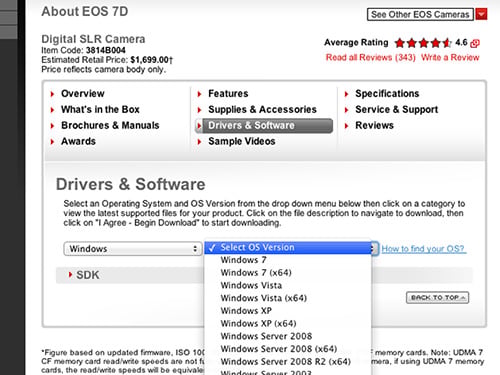Click the About EOS 7D heading
The width and height of the screenshot is (500, 375).
[x=85, y=12]
